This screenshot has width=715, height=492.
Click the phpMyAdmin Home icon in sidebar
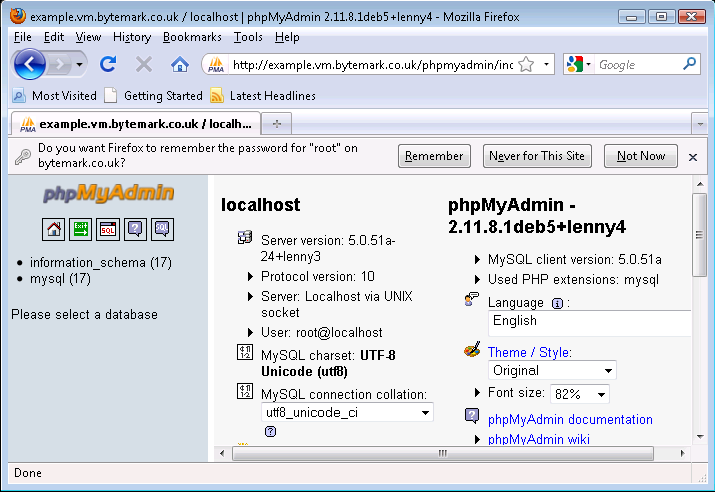coord(53,229)
